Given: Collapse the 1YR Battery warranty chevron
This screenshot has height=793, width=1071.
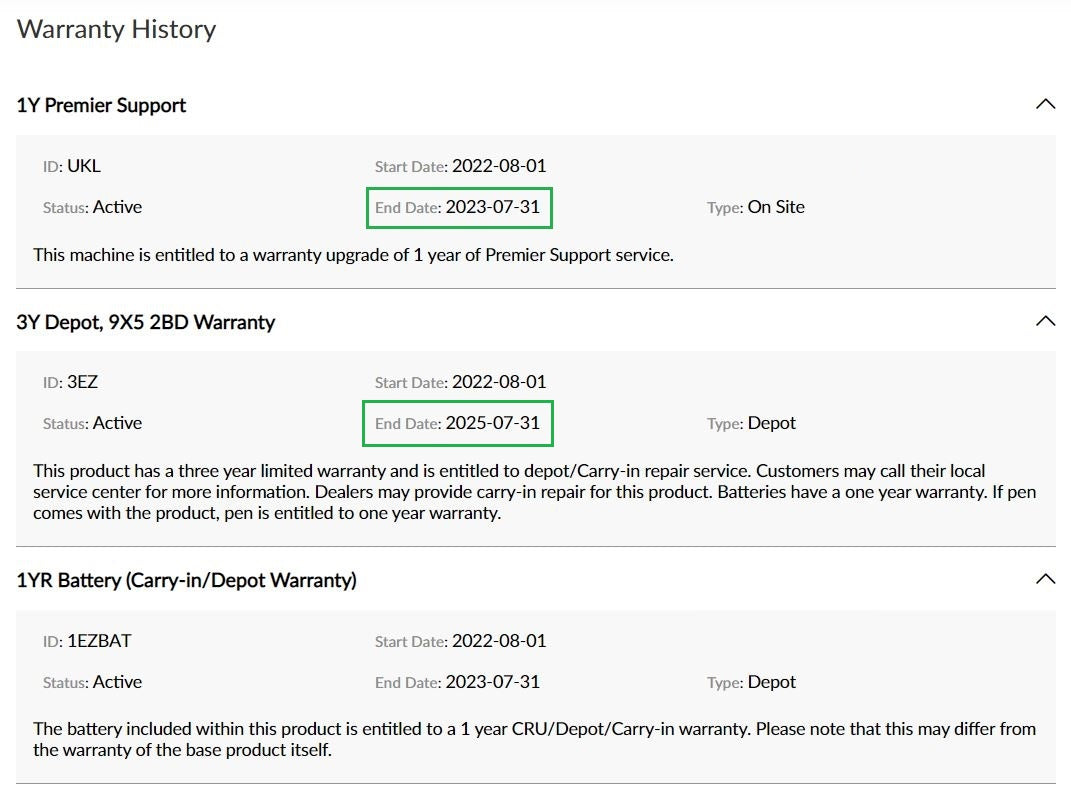Looking at the screenshot, I should tap(1045, 579).
